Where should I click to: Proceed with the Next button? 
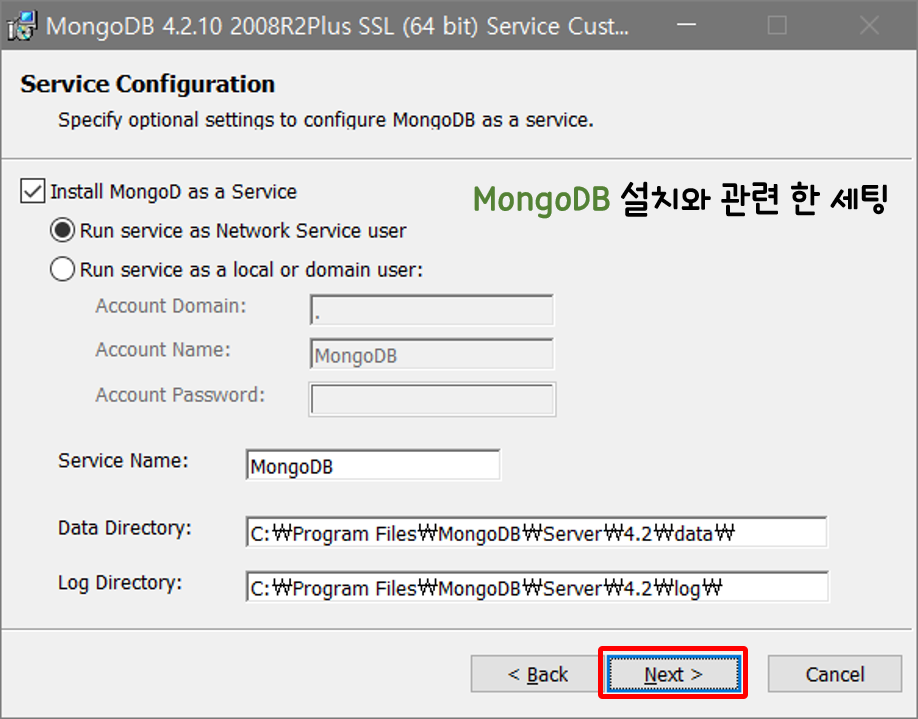pos(673,673)
